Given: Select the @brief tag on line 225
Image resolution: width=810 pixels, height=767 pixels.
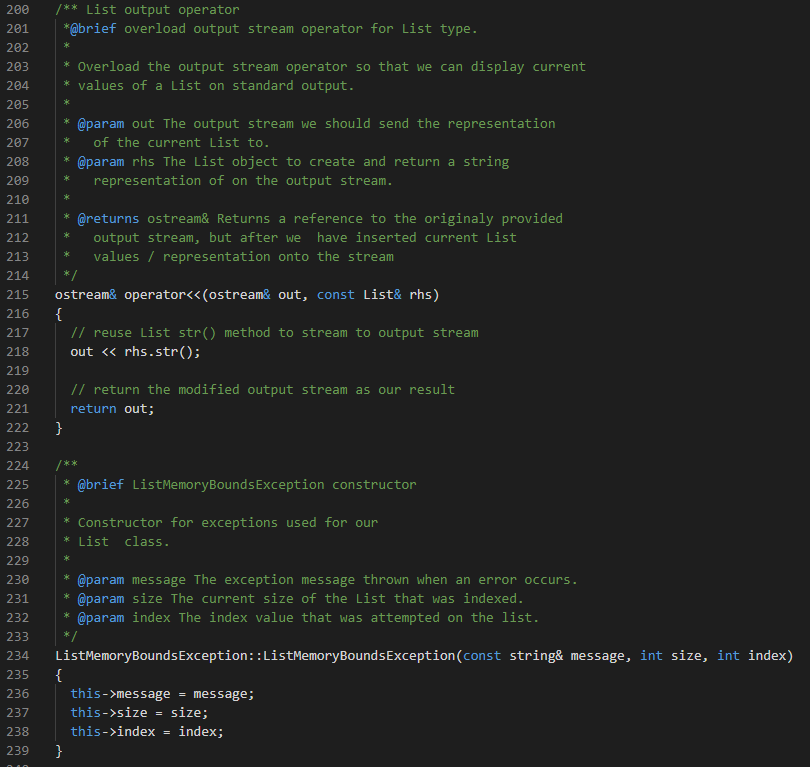Looking at the screenshot, I should [100, 484].
